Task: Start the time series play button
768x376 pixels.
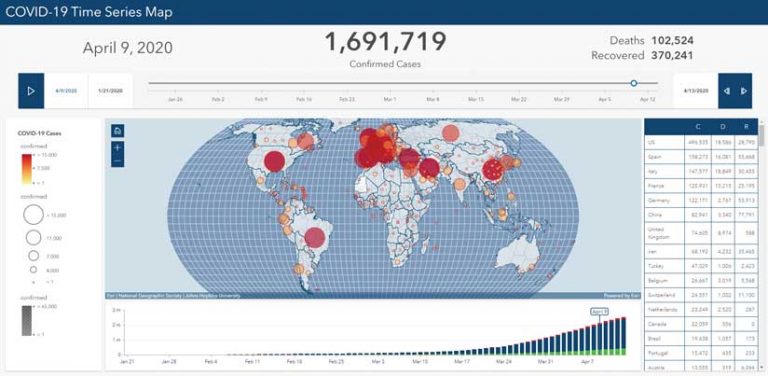Action: tap(31, 91)
